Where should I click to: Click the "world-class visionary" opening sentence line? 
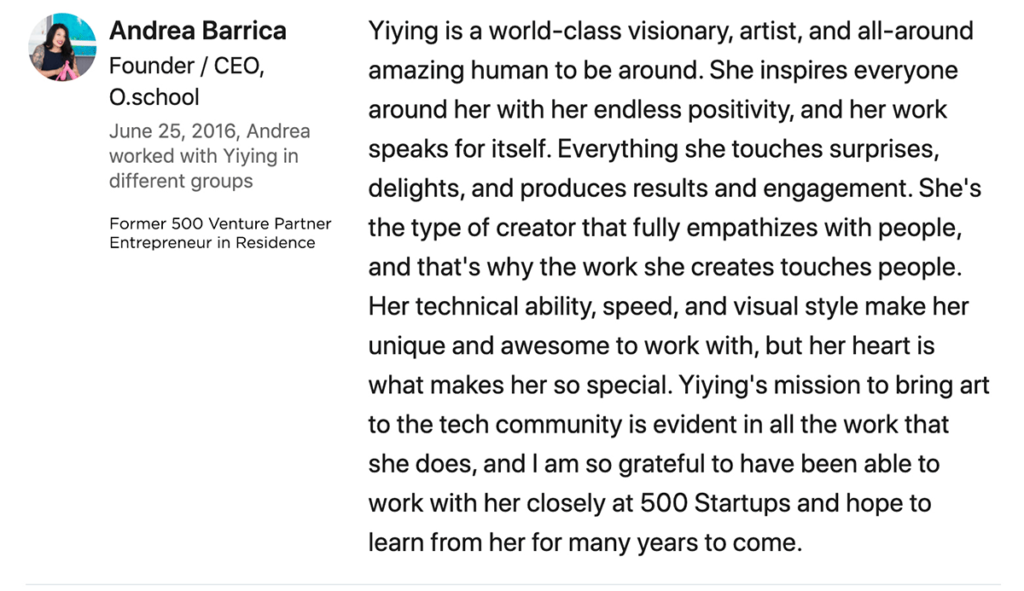(671, 31)
